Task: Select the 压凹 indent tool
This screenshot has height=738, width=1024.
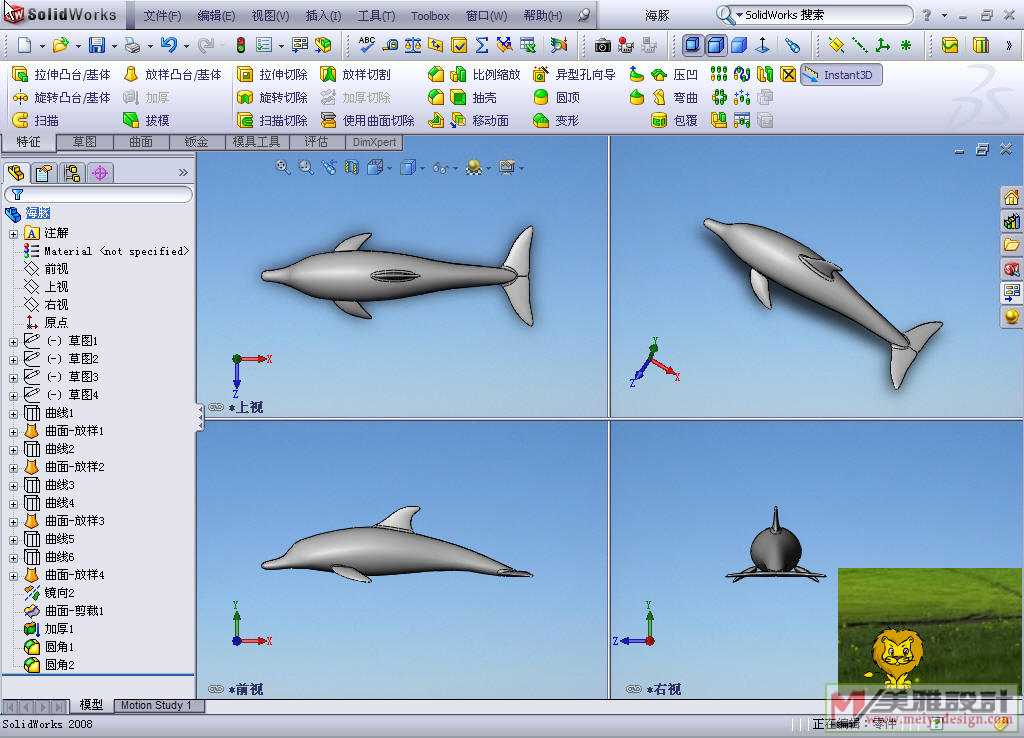Action: pos(675,74)
